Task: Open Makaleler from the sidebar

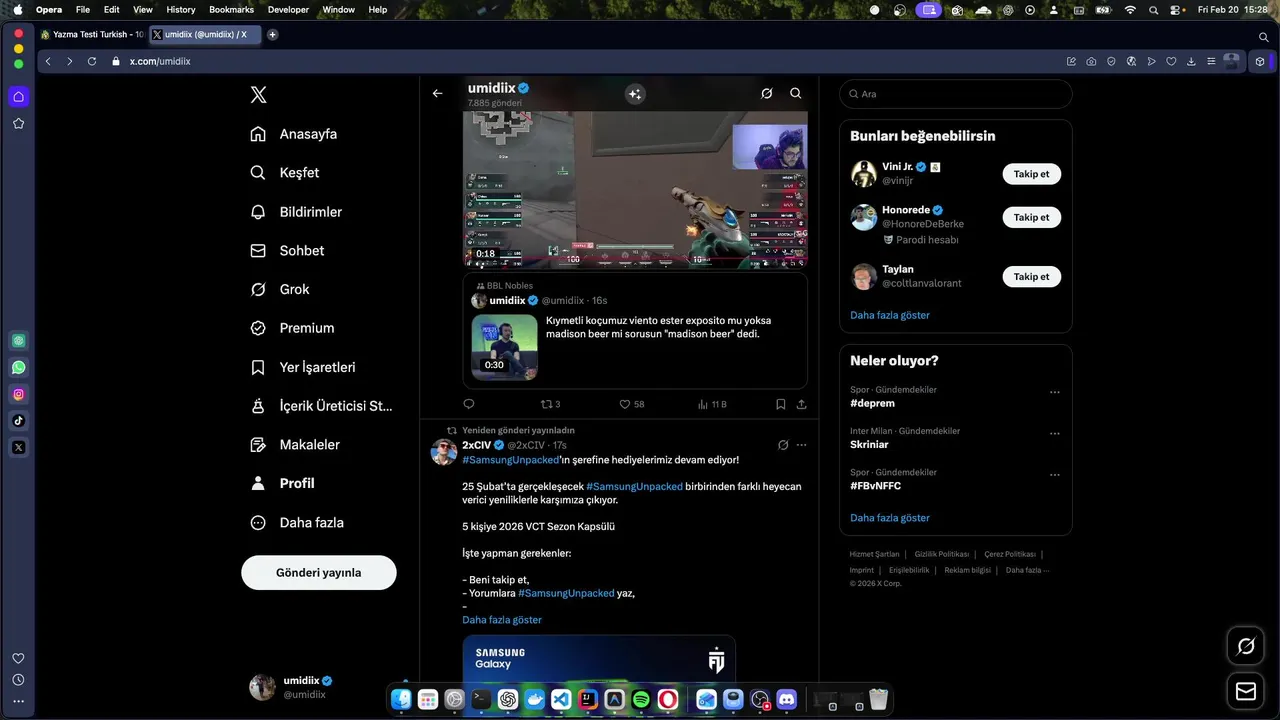Action: click(295, 444)
